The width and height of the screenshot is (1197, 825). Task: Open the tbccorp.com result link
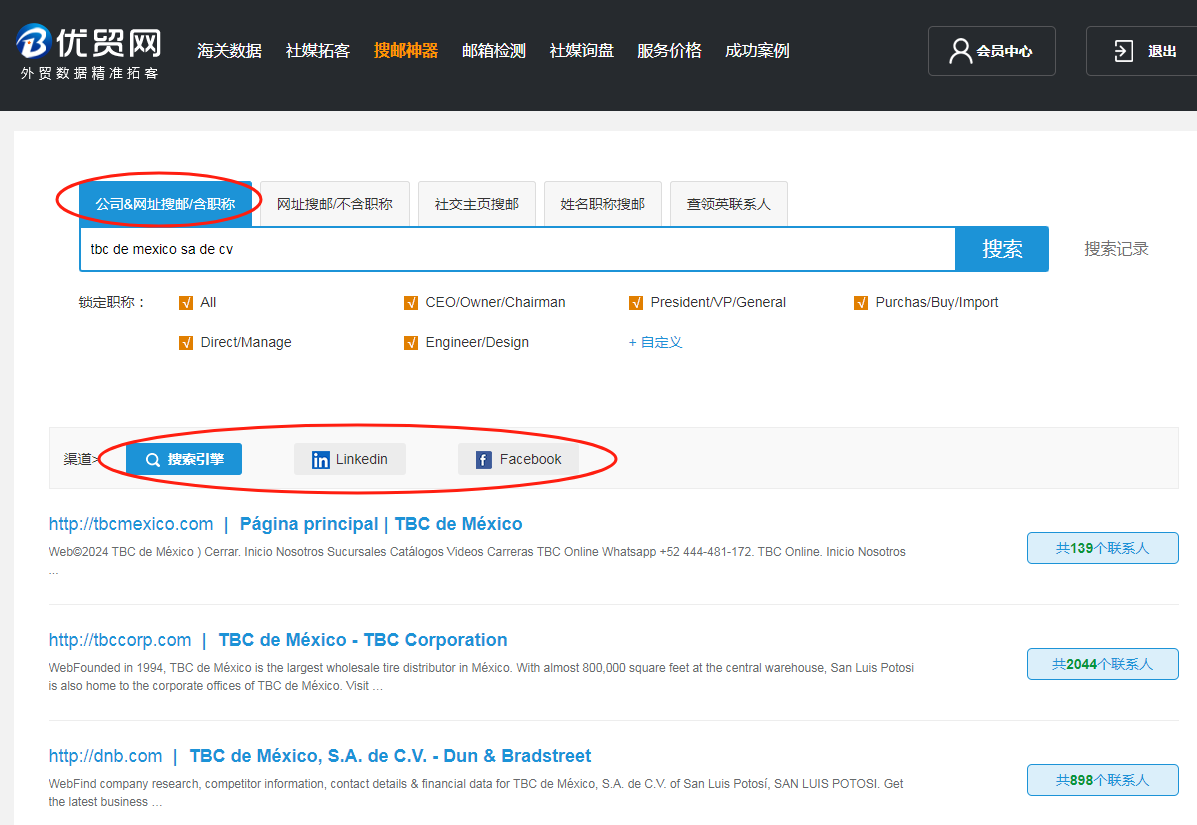click(120, 640)
